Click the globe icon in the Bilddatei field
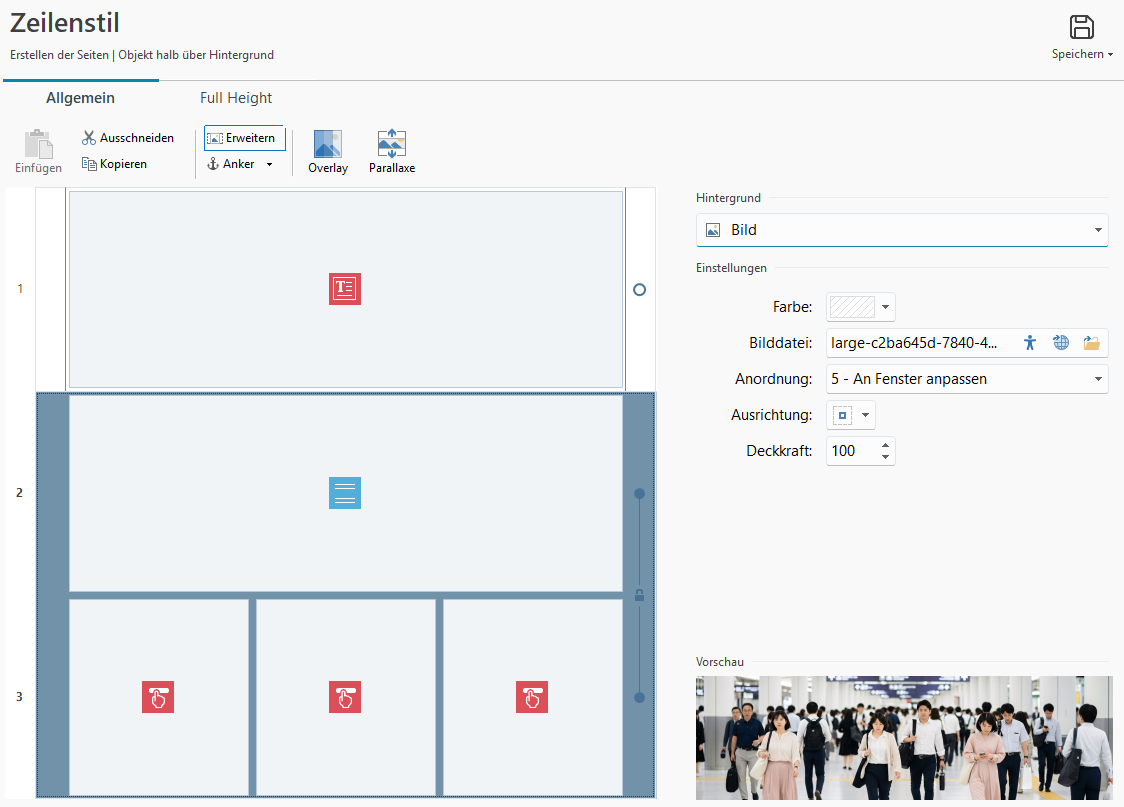 [1061, 343]
